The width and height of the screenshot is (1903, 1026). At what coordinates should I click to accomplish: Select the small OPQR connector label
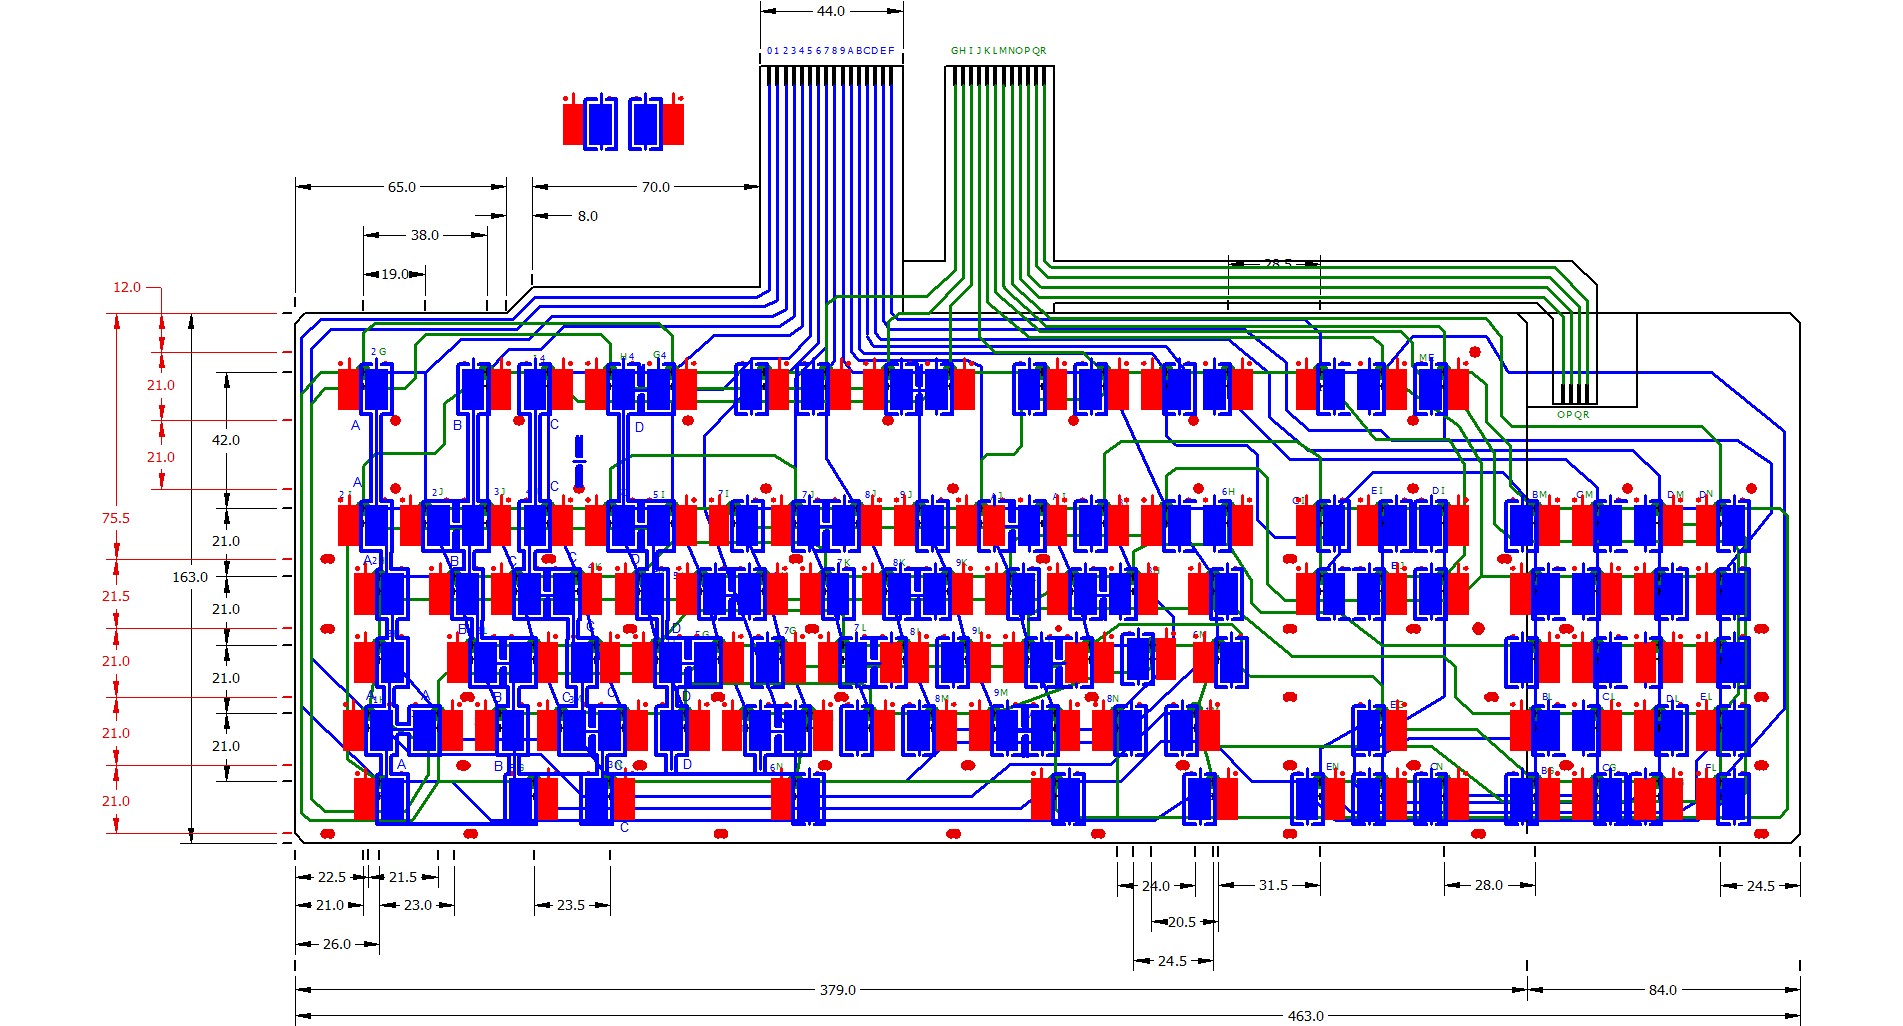(1572, 415)
